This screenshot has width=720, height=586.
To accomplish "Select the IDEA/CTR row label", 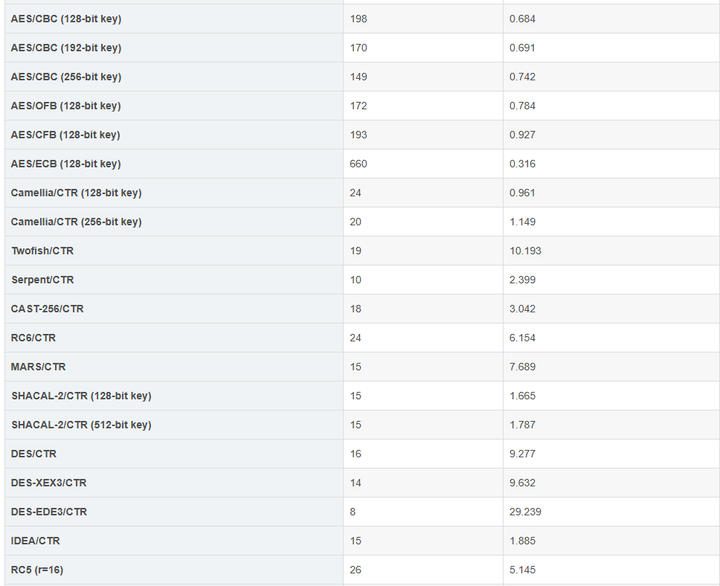I will 35,541.
